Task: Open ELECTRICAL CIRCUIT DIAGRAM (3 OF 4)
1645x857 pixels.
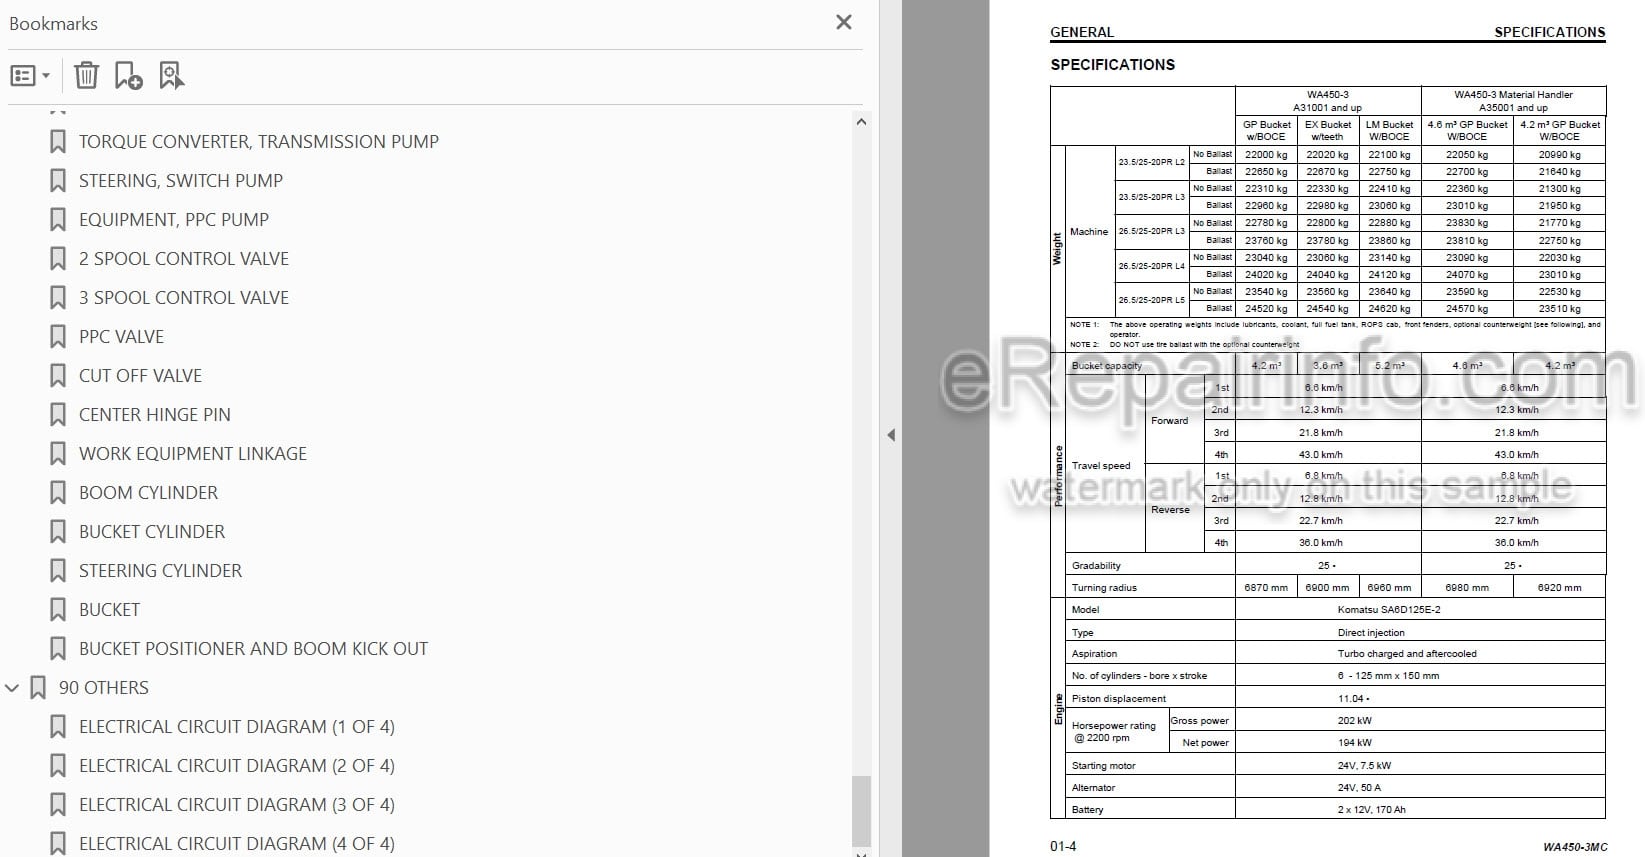Action: tap(237, 805)
